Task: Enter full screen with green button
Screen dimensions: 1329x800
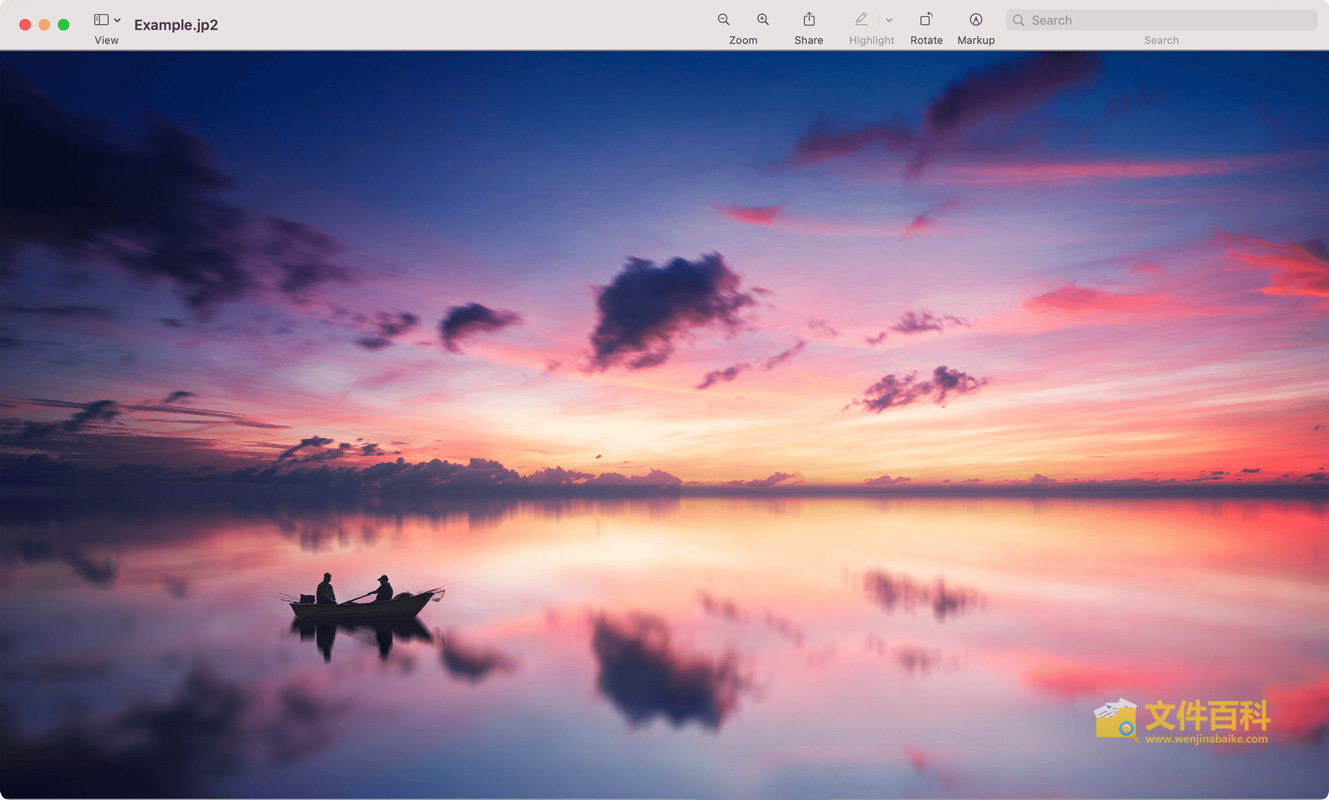Action: point(63,25)
